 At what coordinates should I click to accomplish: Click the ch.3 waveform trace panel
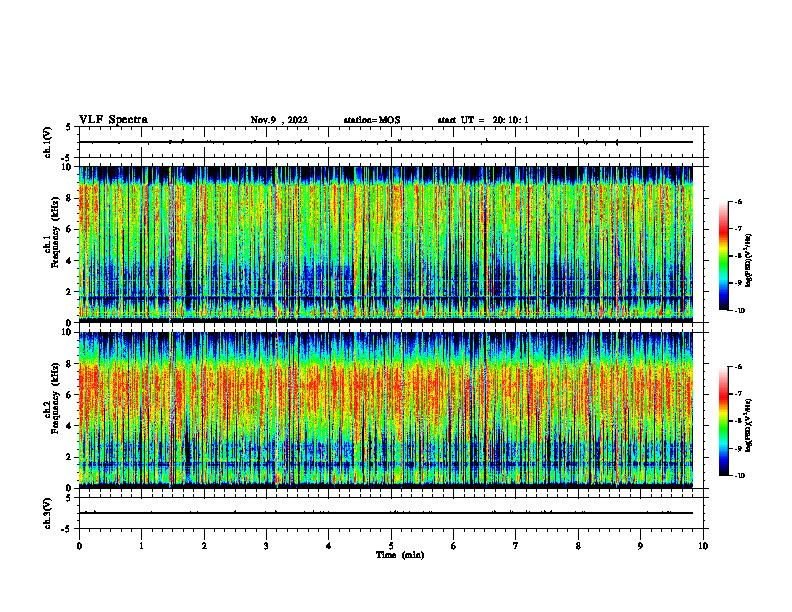(x=391, y=513)
